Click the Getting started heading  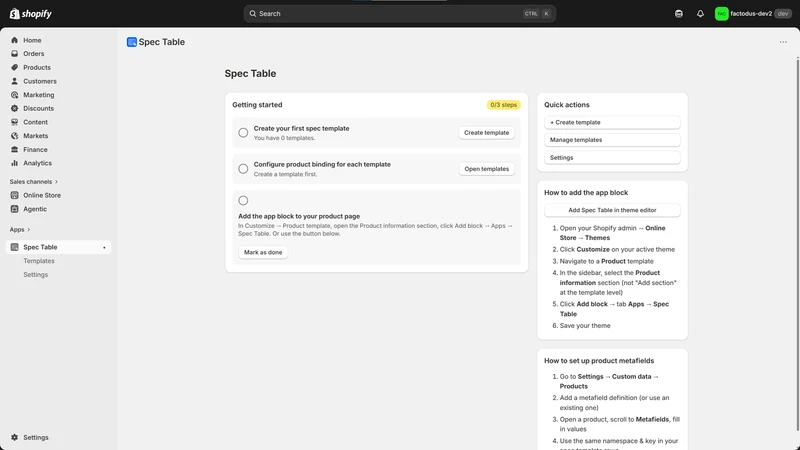tap(257, 105)
